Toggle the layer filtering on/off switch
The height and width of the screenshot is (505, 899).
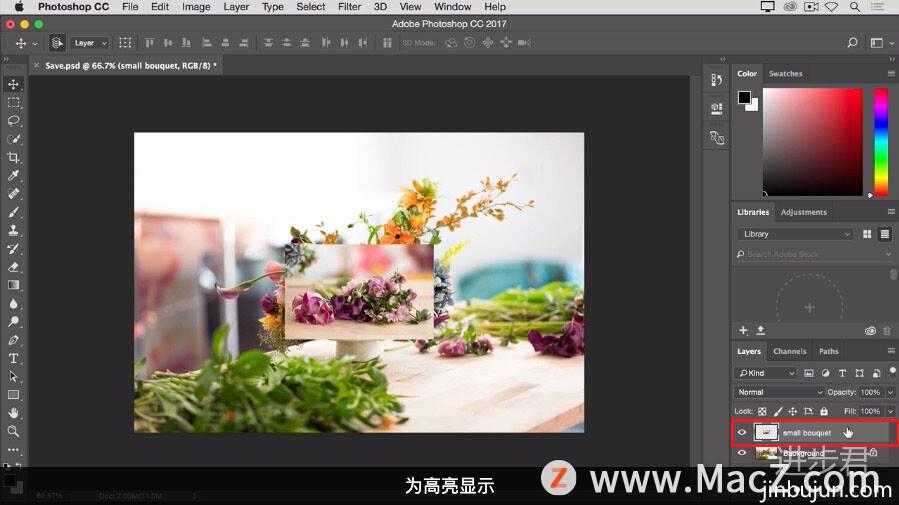892,371
